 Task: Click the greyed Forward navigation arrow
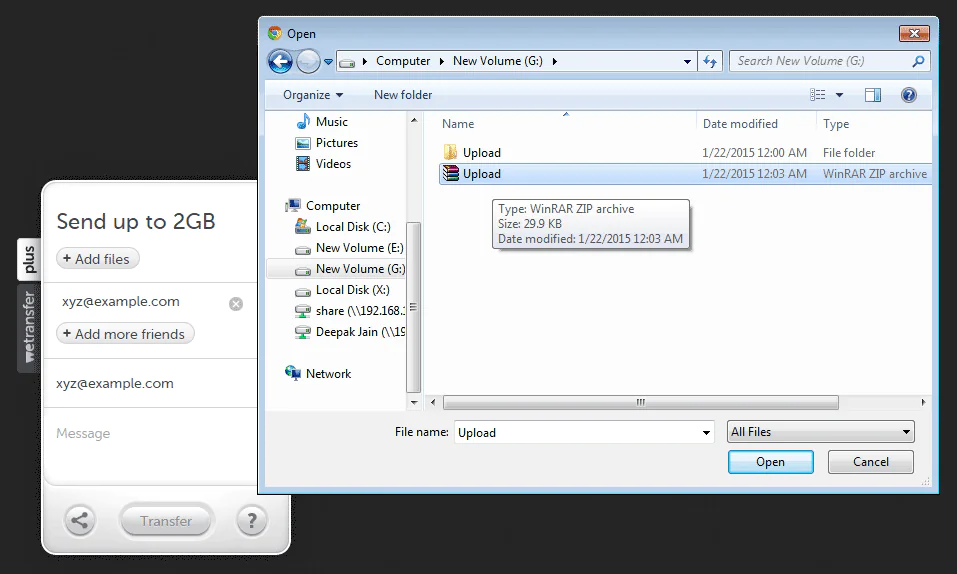[x=308, y=61]
